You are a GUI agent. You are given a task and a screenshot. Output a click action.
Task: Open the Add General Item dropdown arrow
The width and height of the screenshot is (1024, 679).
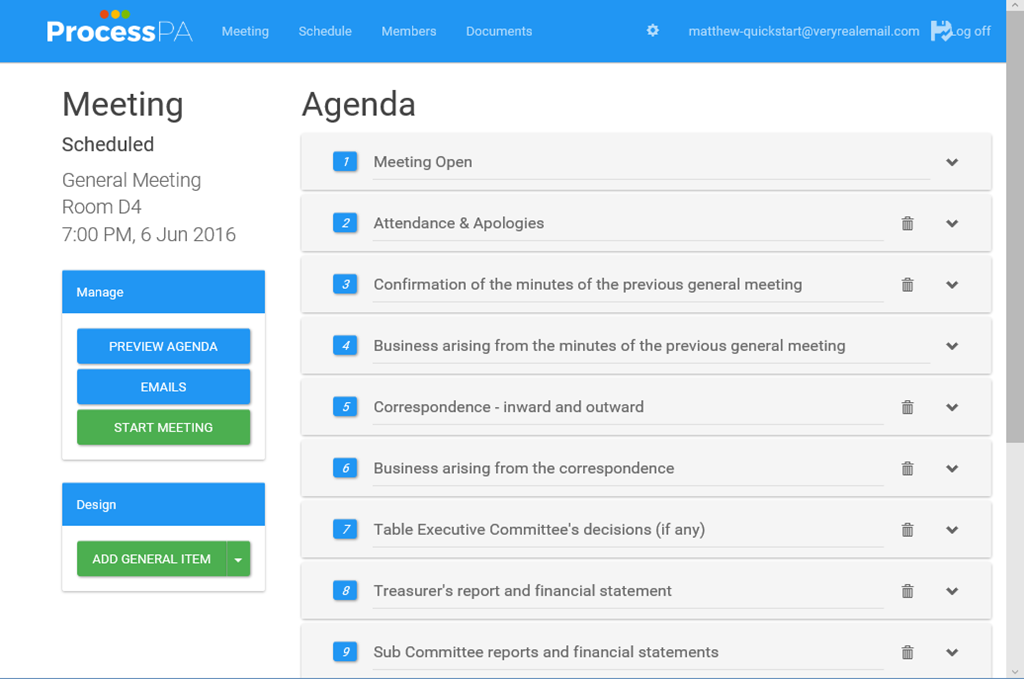pyautogui.click(x=238, y=559)
